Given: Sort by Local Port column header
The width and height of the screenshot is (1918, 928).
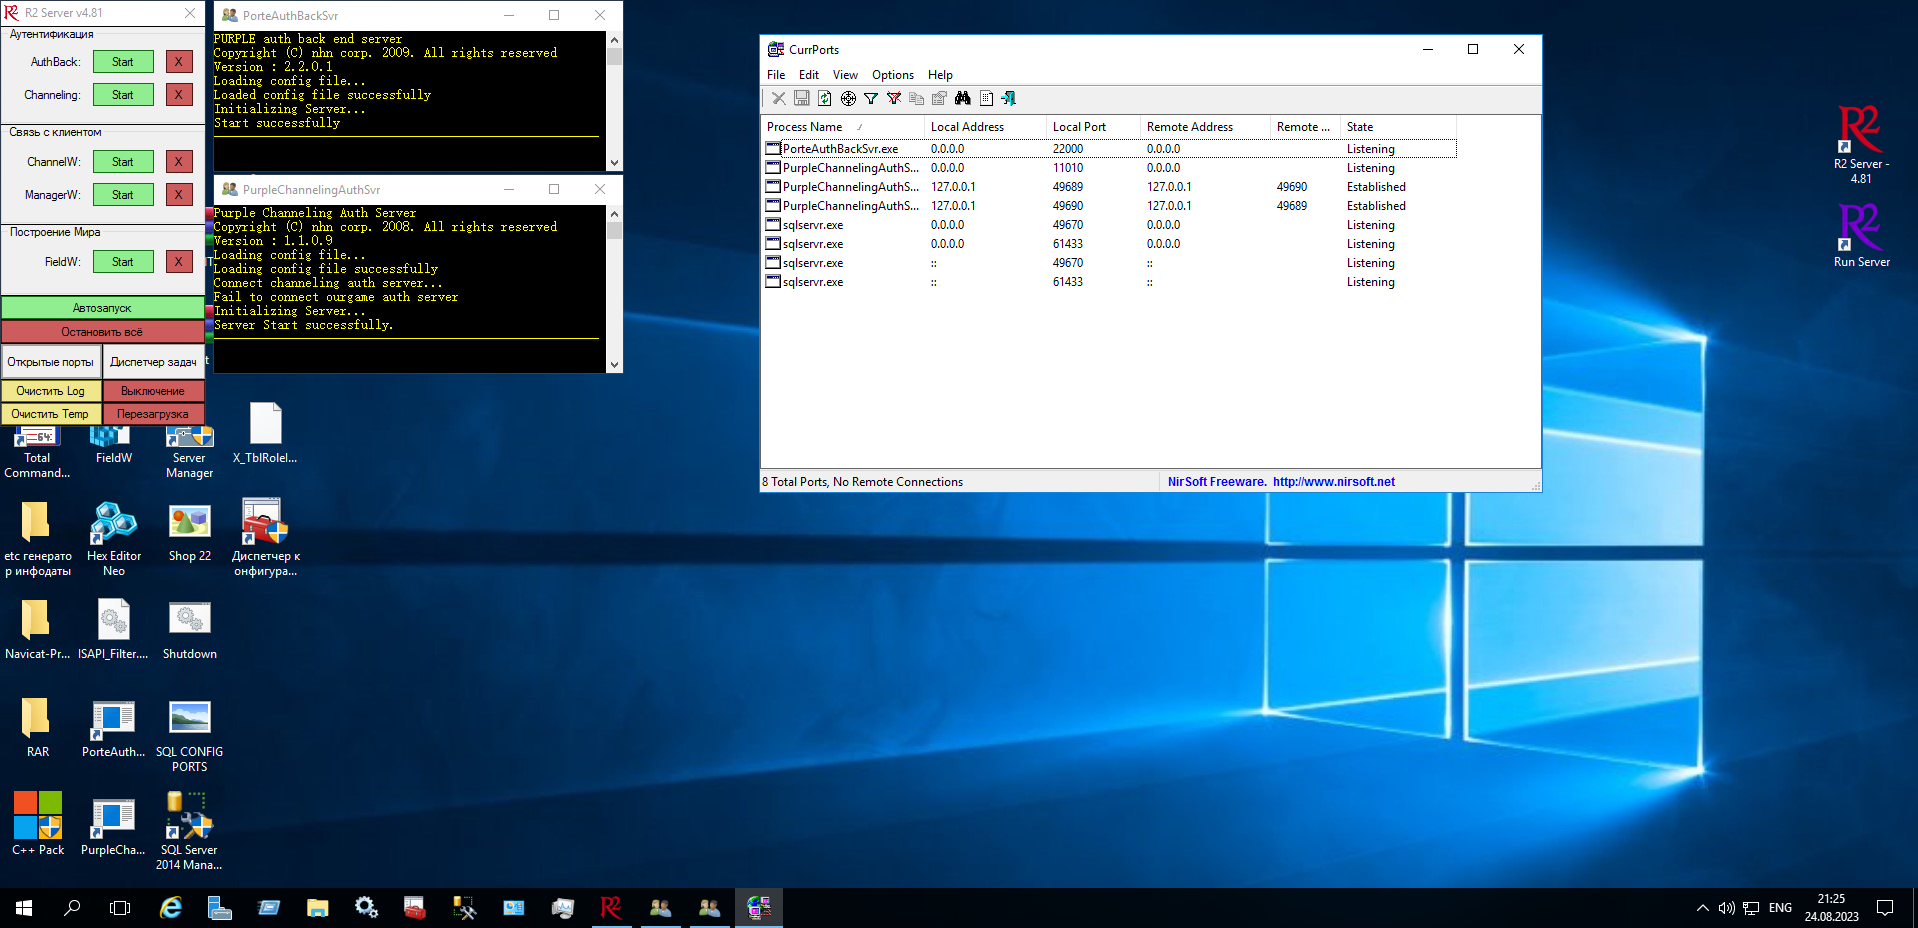Looking at the screenshot, I should 1093,127.
